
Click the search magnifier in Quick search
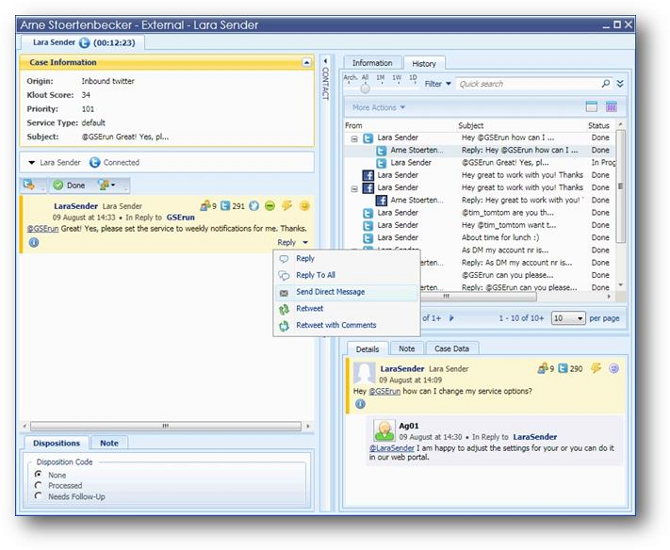coord(607,84)
